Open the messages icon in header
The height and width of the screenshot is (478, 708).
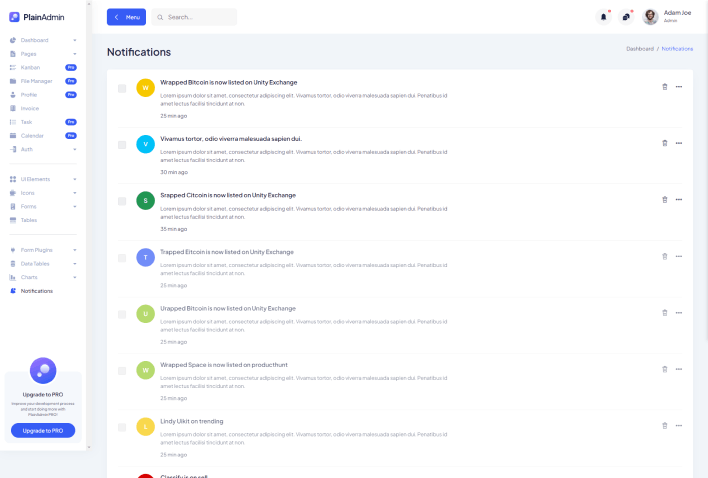tap(626, 17)
